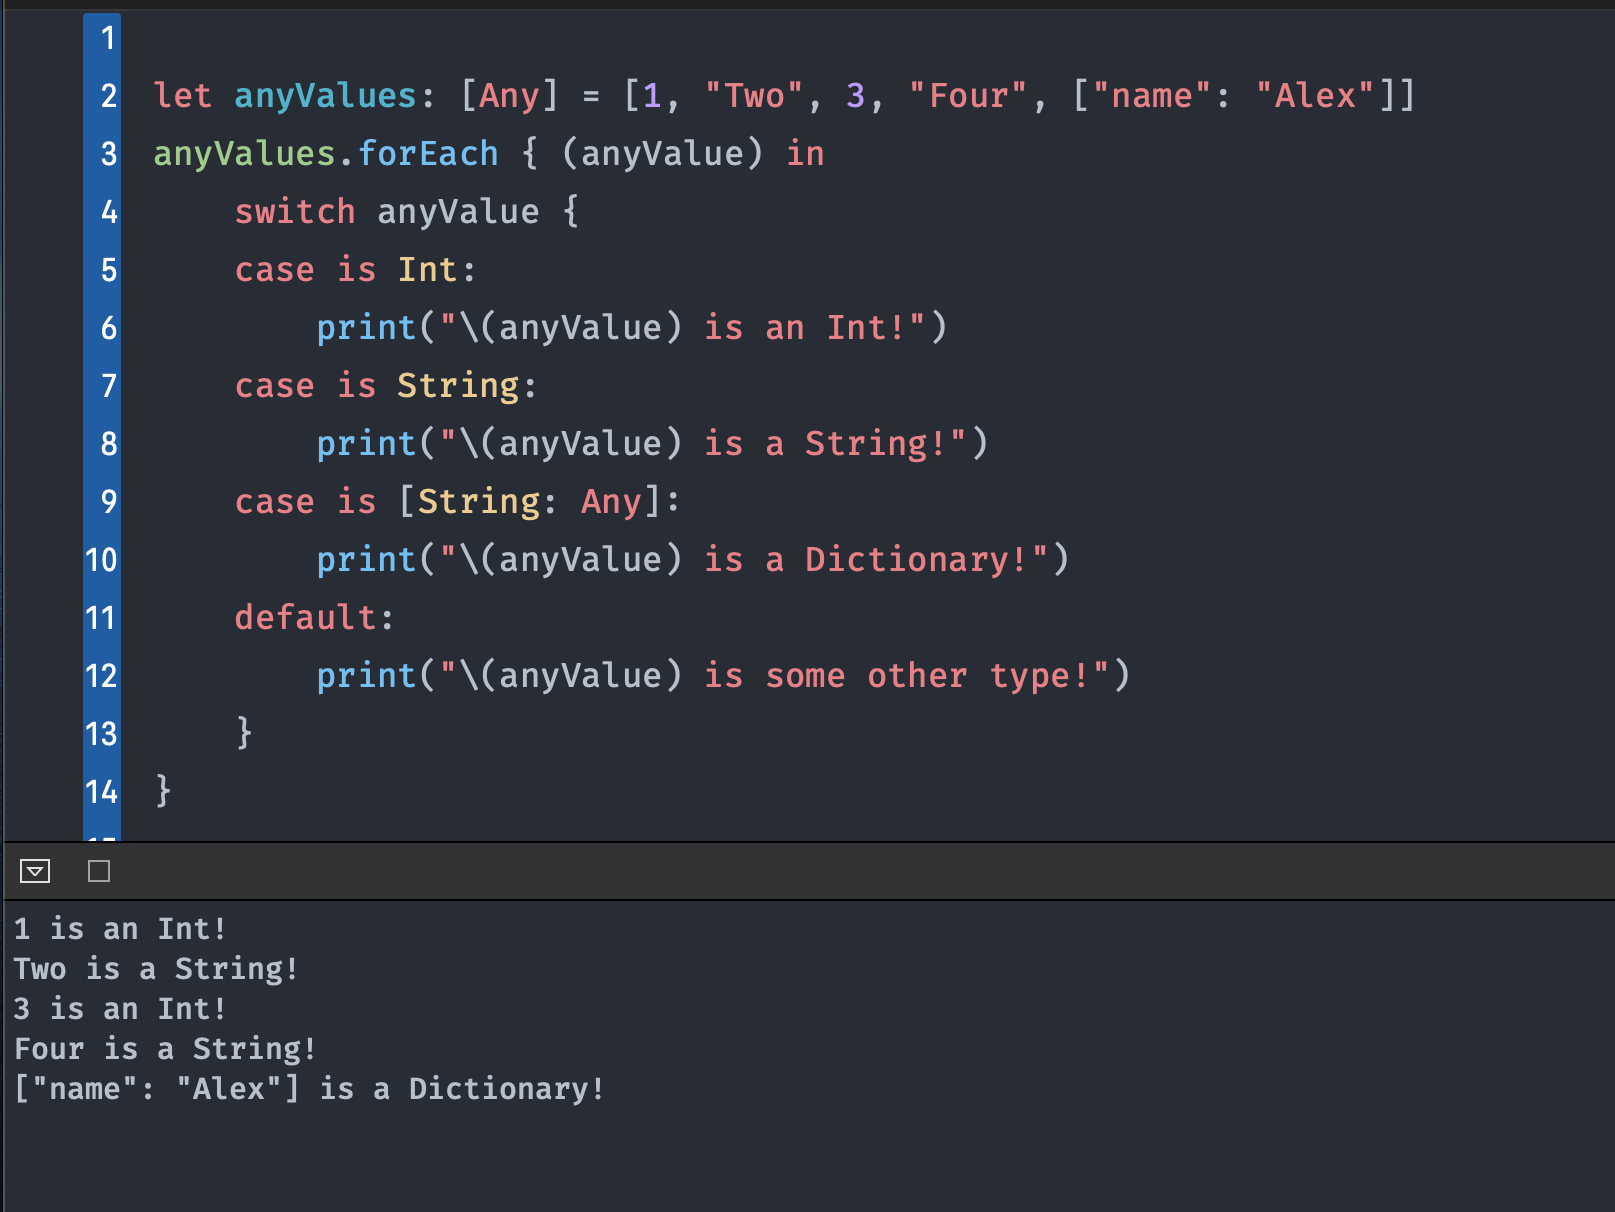Click the "Four" string literal in the array
The height and width of the screenshot is (1212, 1615).
(968, 96)
